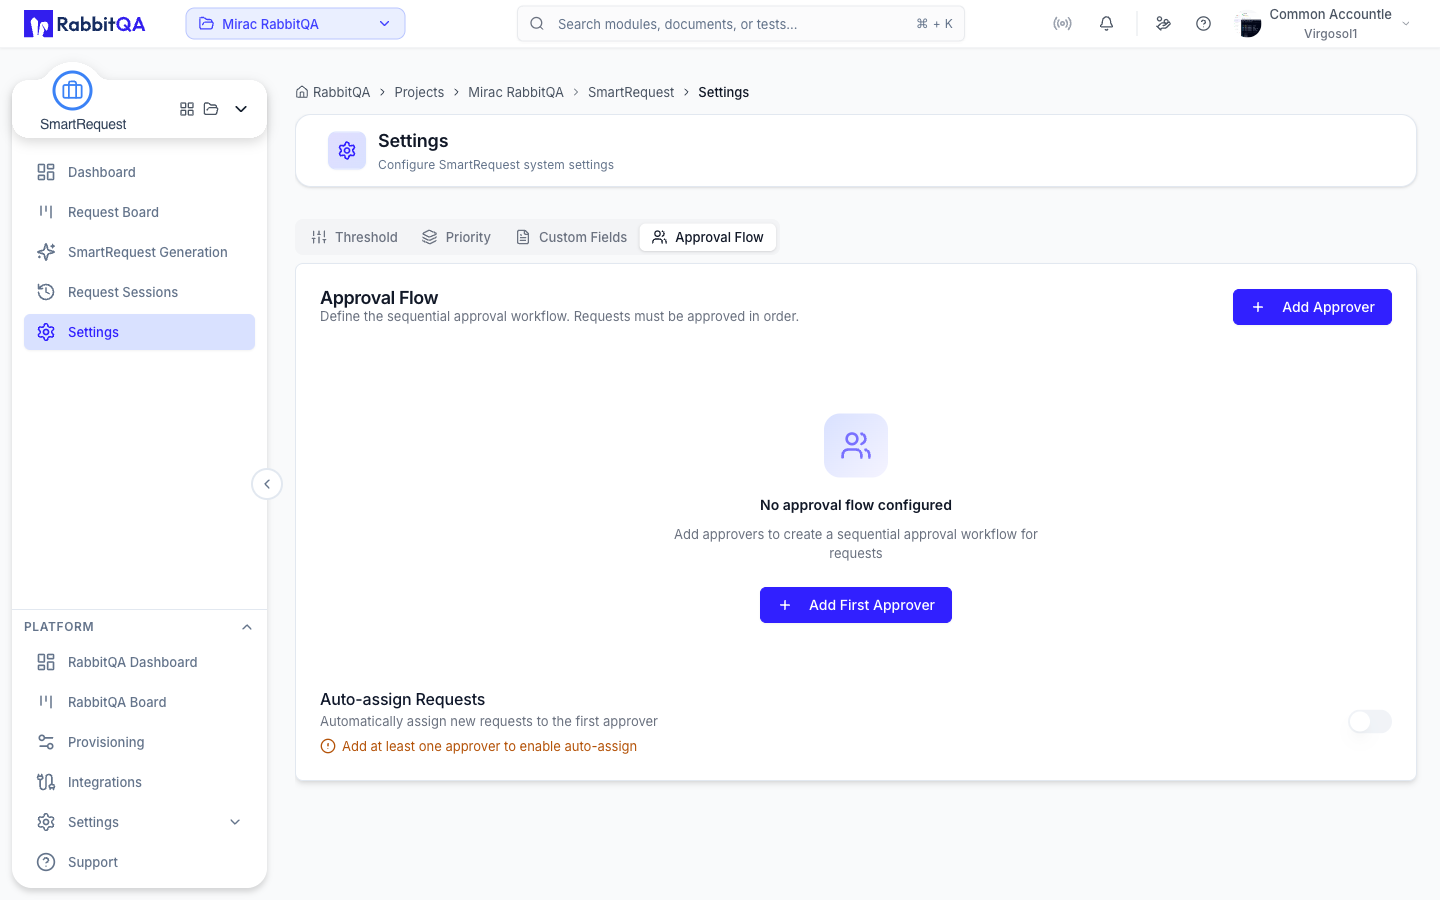
Task: Click the SmartRequest Generation sparkle icon
Action: 46,252
